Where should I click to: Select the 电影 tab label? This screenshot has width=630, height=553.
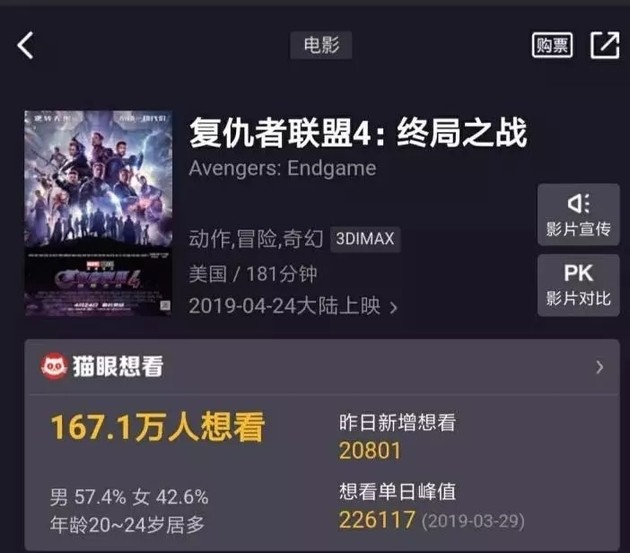click(321, 45)
